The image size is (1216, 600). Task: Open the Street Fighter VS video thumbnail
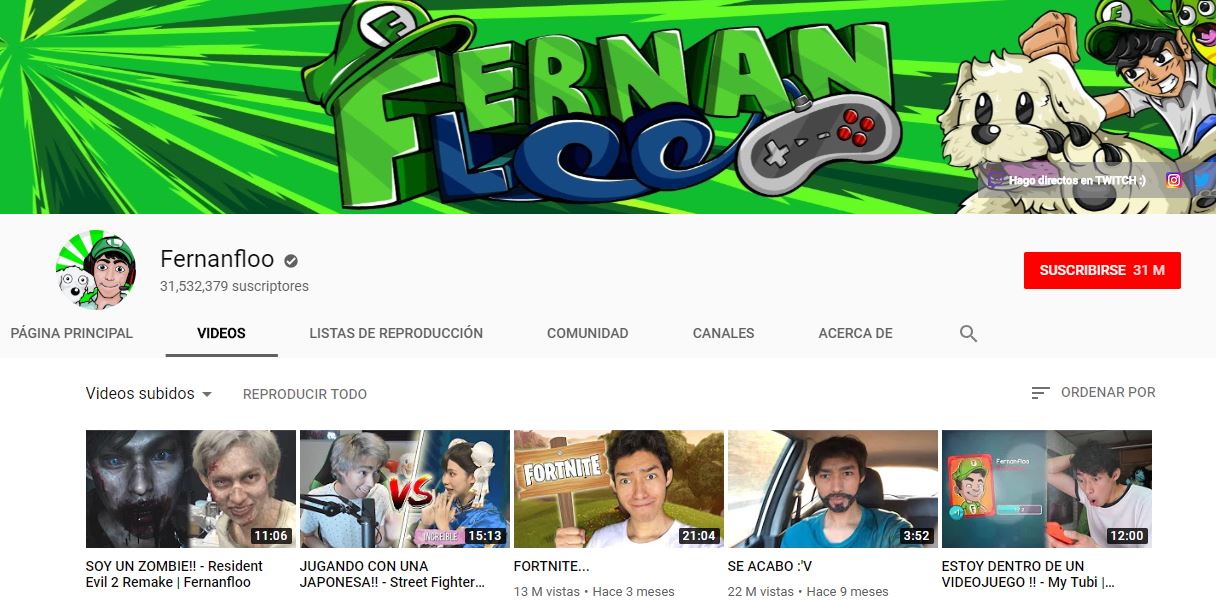coord(405,489)
